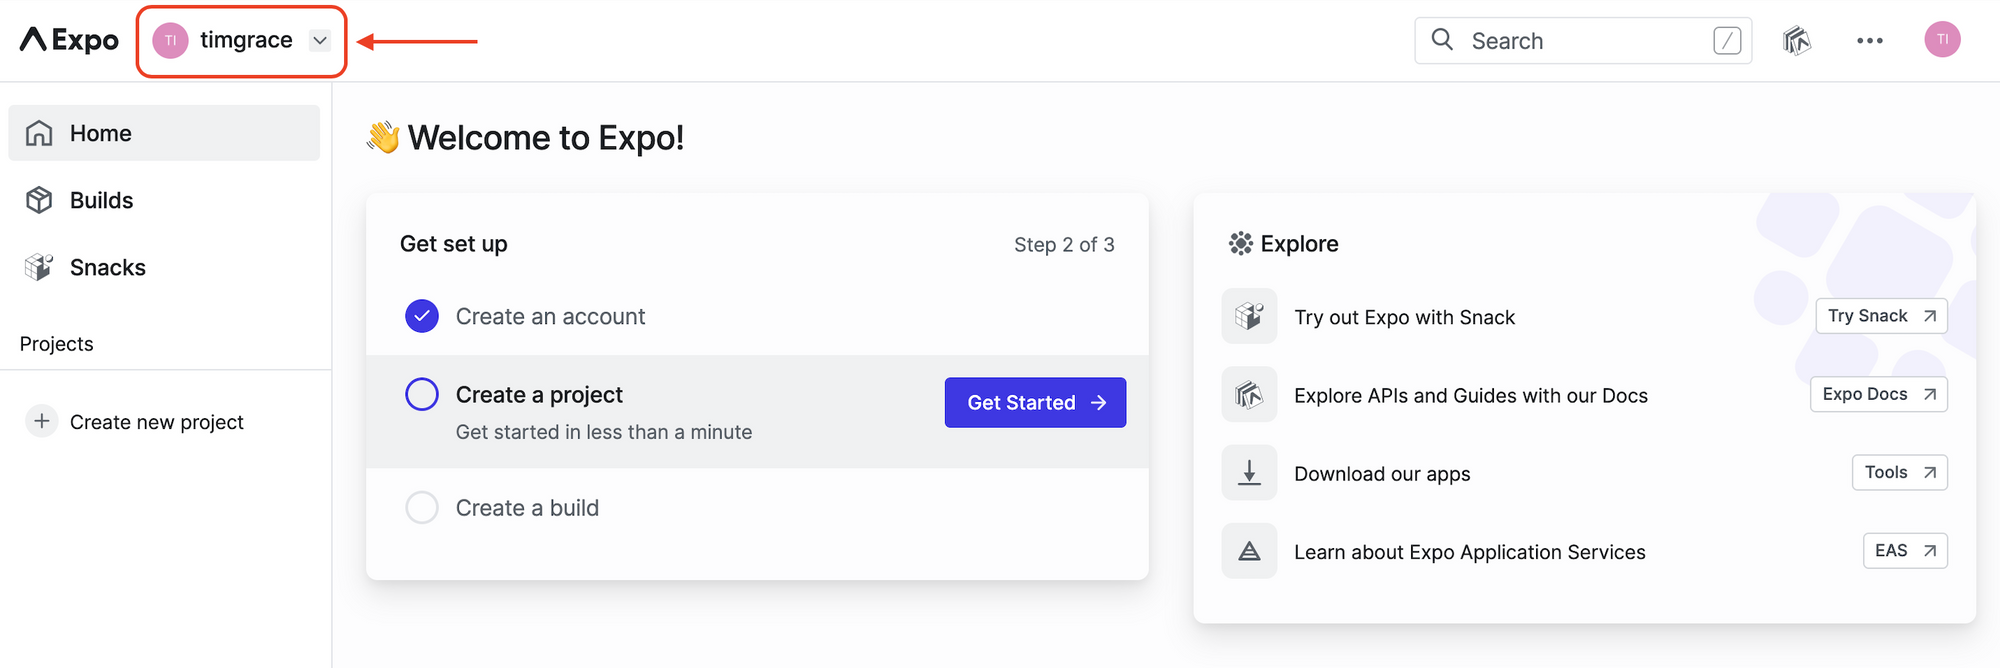The width and height of the screenshot is (2000, 668).
Task: Click Get started in less than a minute
Action: point(604,432)
